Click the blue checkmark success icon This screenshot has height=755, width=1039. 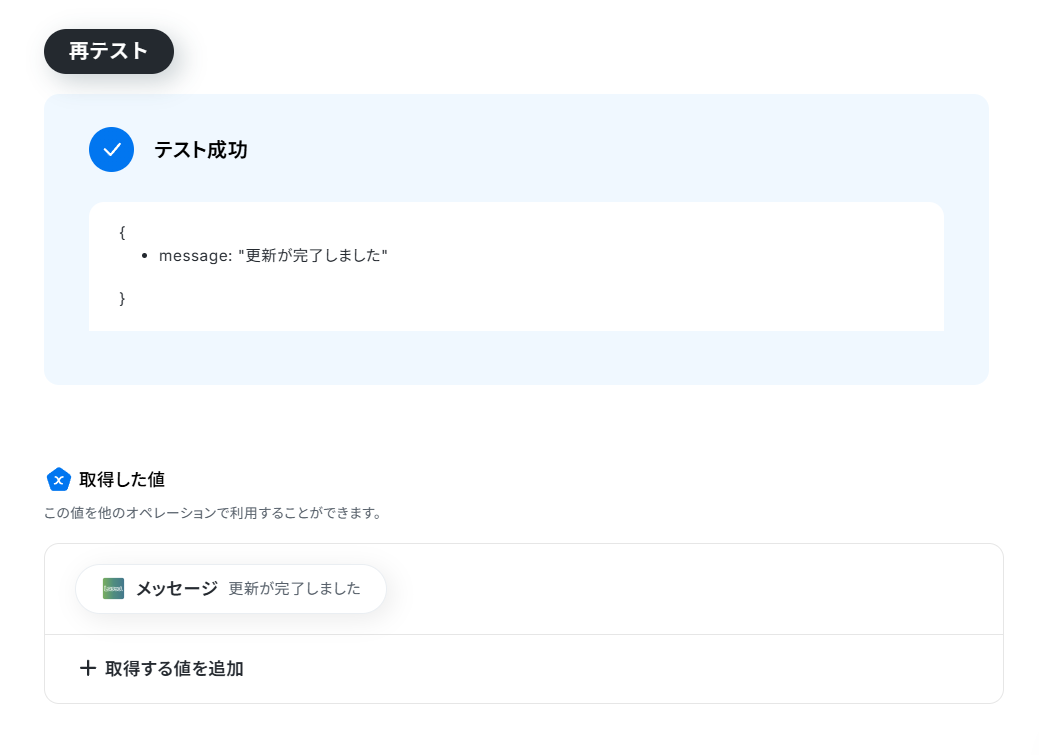[x=111, y=150]
